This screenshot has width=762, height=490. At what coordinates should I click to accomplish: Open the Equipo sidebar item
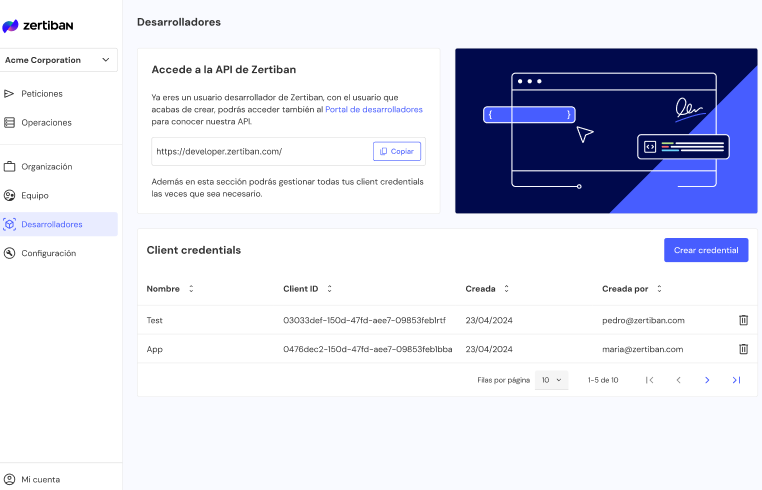pos(35,195)
